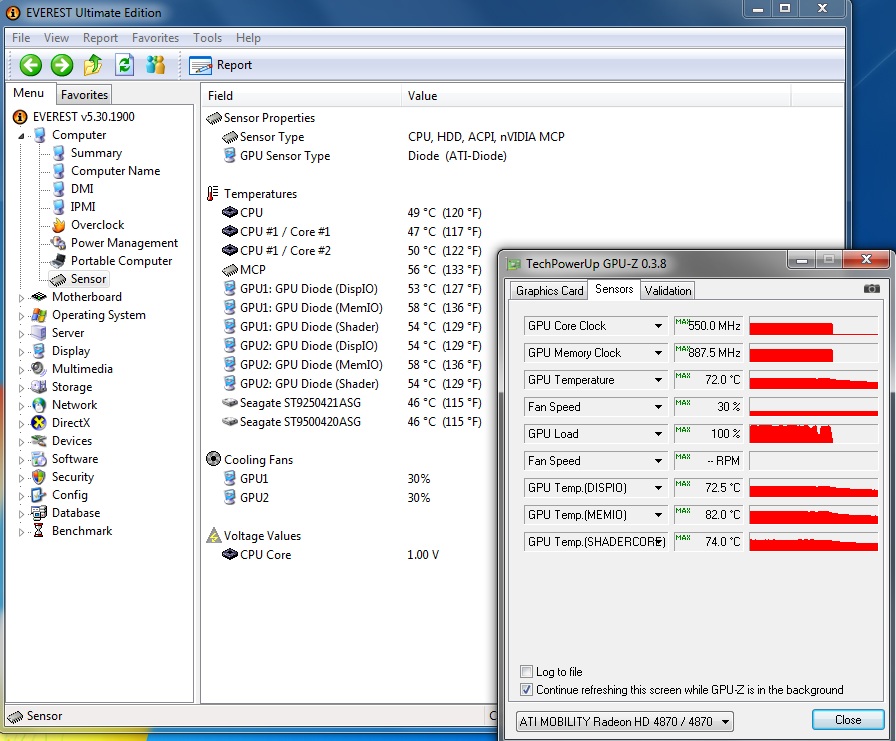Select the IPMI tree item
The height and width of the screenshot is (741, 896).
click(x=83, y=207)
